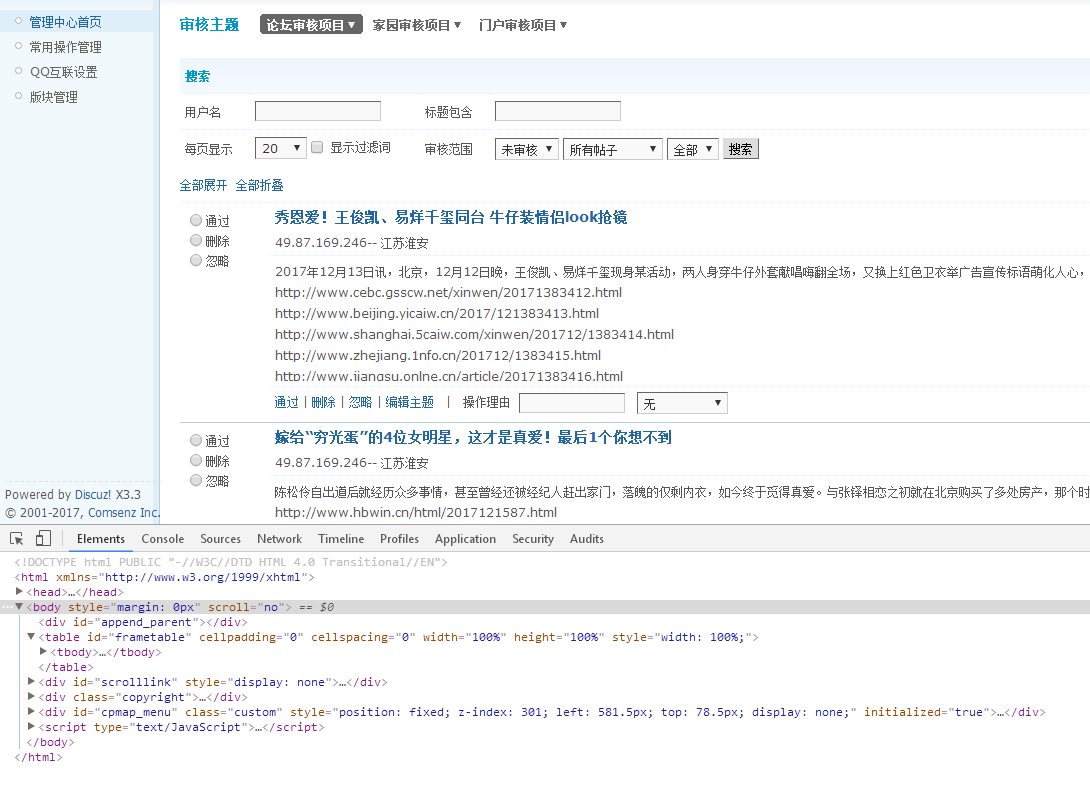Click the 通过 link below the first post
This screenshot has width=1090, height=785.
tap(286, 402)
